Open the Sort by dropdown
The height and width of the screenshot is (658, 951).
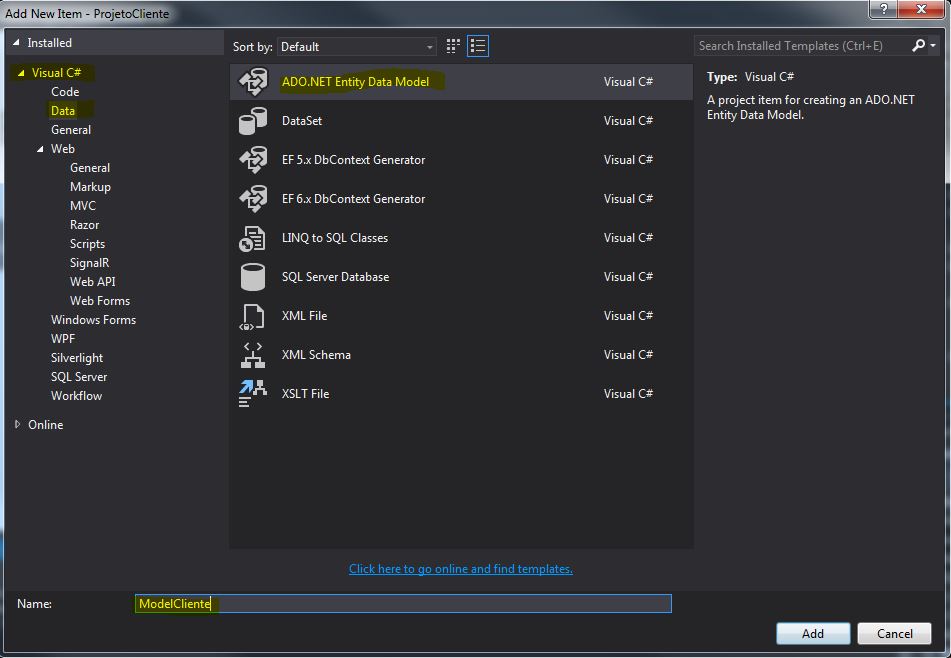pyautogui.click(x=428, y=46)
